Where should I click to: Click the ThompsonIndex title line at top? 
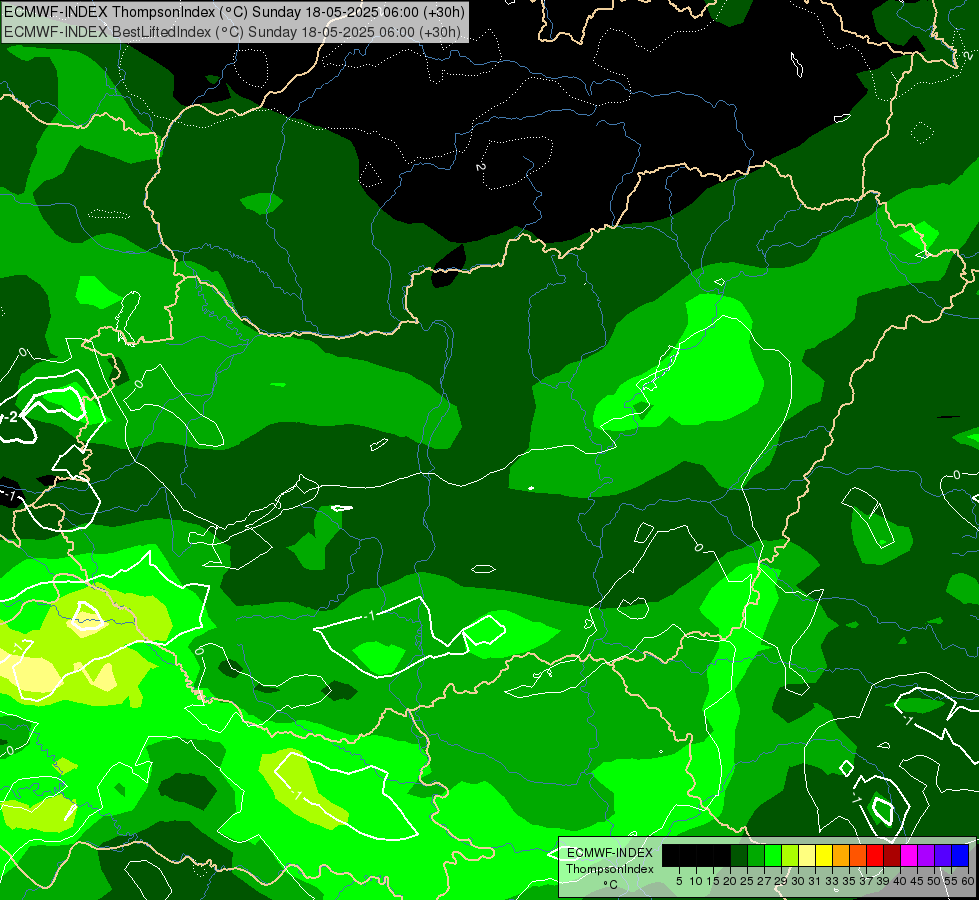(235, 12)
